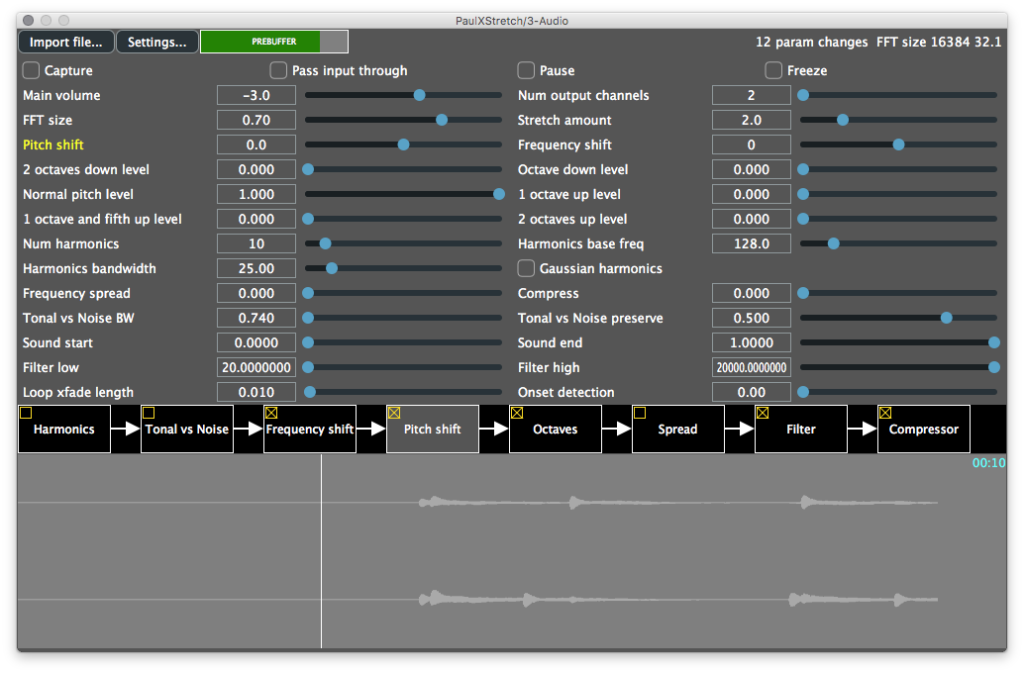This screenshot has width=1024, height=673.
Task: Select the Frequency shift module box
Action: [310, 430]
